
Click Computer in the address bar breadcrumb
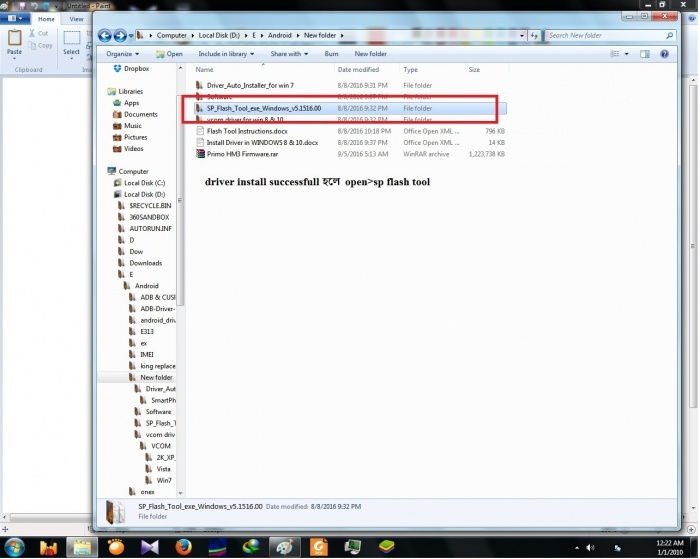click(171, 35)
